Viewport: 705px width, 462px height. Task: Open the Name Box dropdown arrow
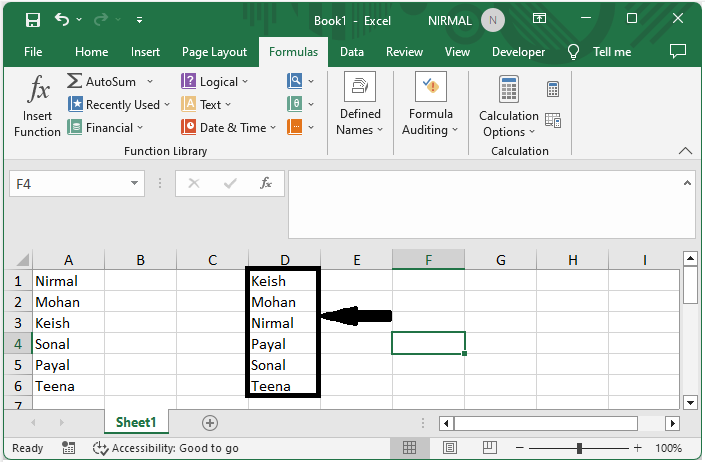pyautogui.click(x=134, y=183)
